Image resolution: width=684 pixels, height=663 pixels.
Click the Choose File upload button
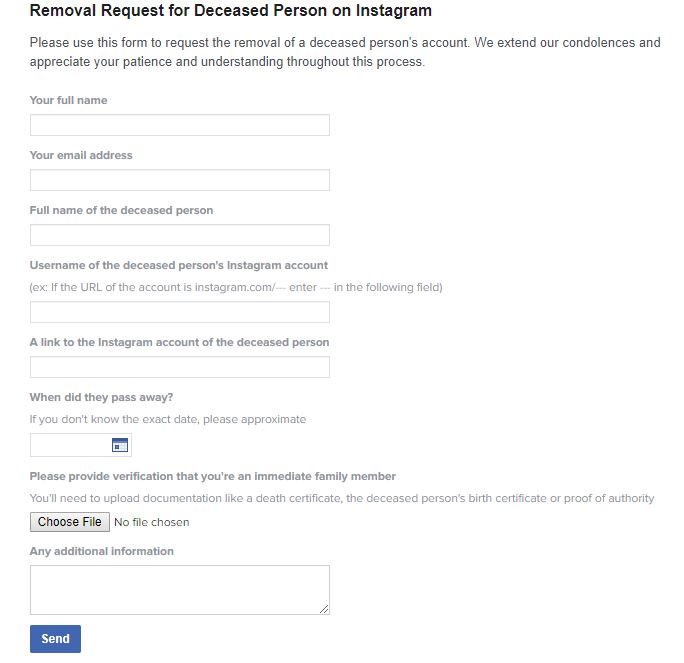click(x=70, y=522)
